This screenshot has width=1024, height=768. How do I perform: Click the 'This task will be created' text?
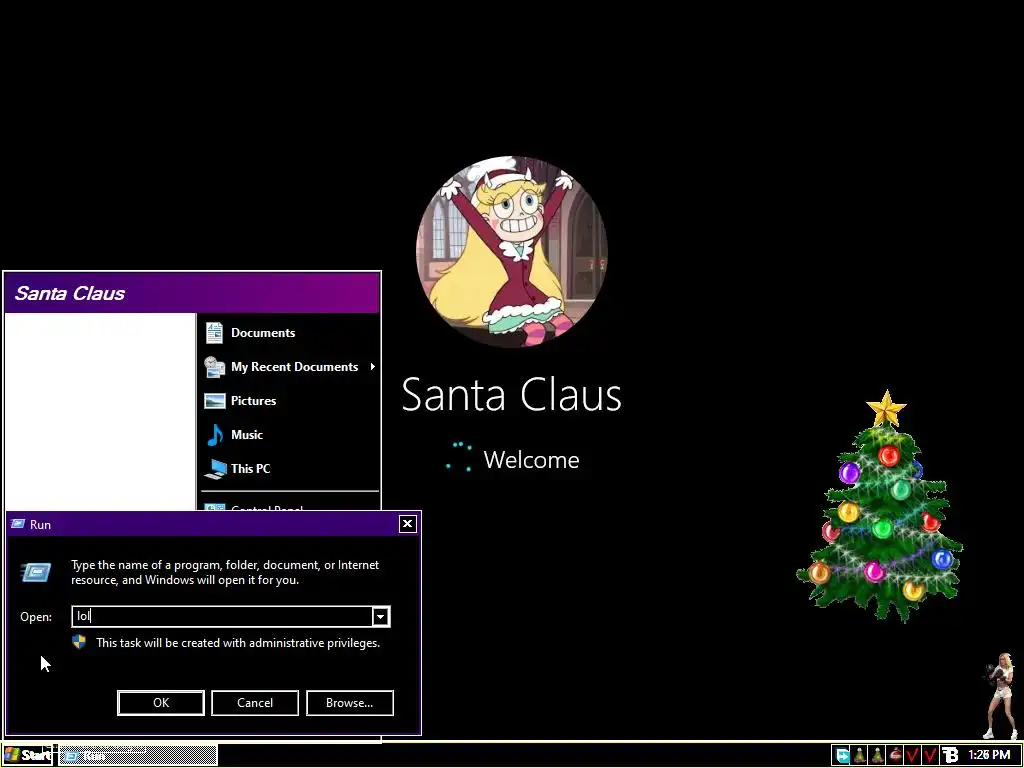coord(238,643)
